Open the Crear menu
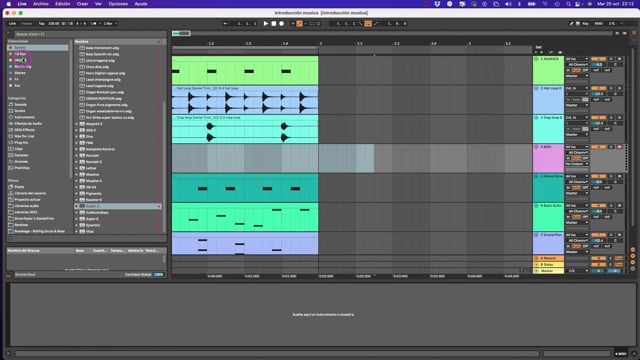The image size is (640, 360). click(x=82, y=4)
